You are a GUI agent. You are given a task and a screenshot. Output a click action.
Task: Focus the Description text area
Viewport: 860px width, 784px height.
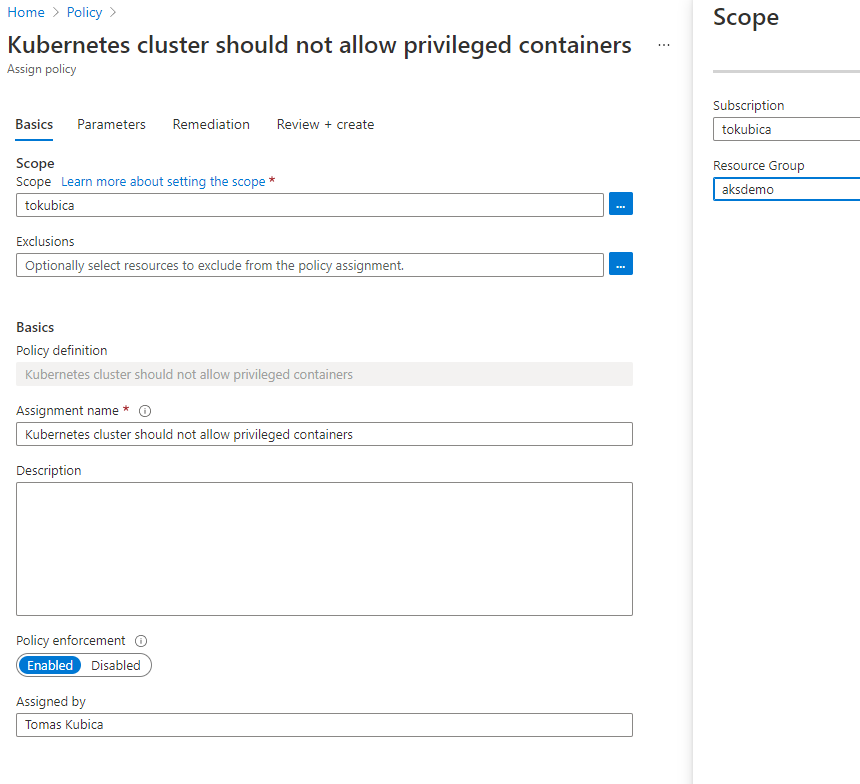pos(324,548)
